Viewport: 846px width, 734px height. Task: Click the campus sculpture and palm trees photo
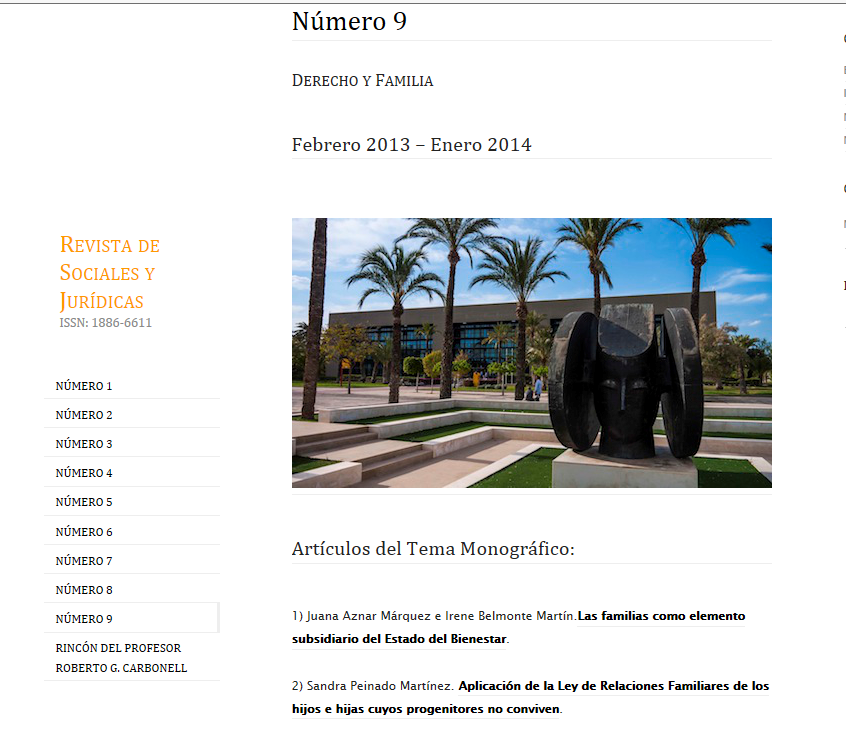pyautogui.click(x=531, y=353)
